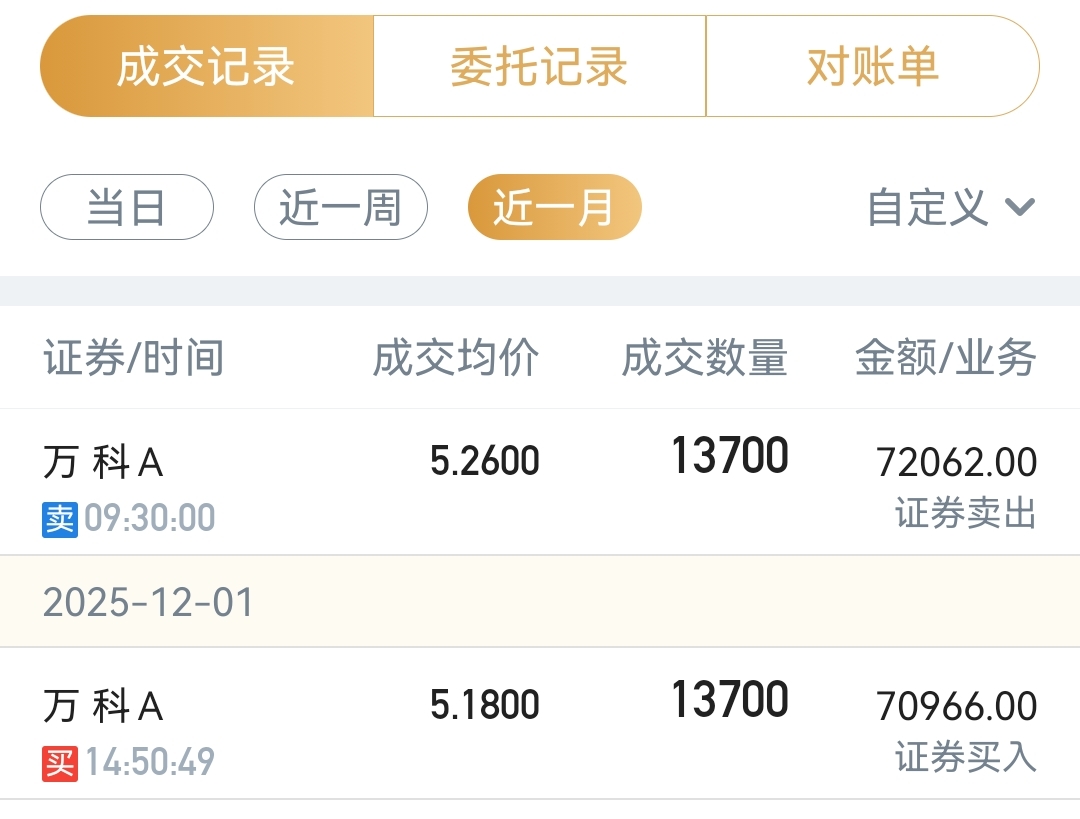Click the blue 卖 sell badge icon
The width and height of the screenshot is (1080, 819).
click(x=60, y=519)
